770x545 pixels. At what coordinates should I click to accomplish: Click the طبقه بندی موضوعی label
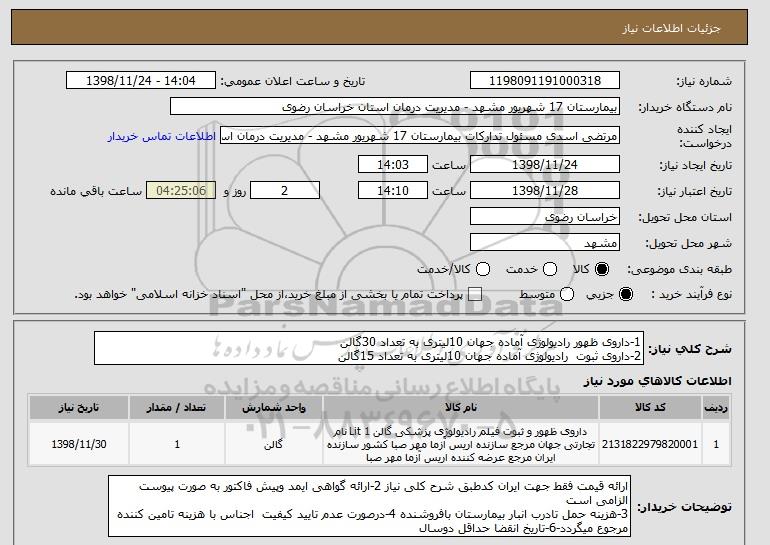click(x=679, y=269)
